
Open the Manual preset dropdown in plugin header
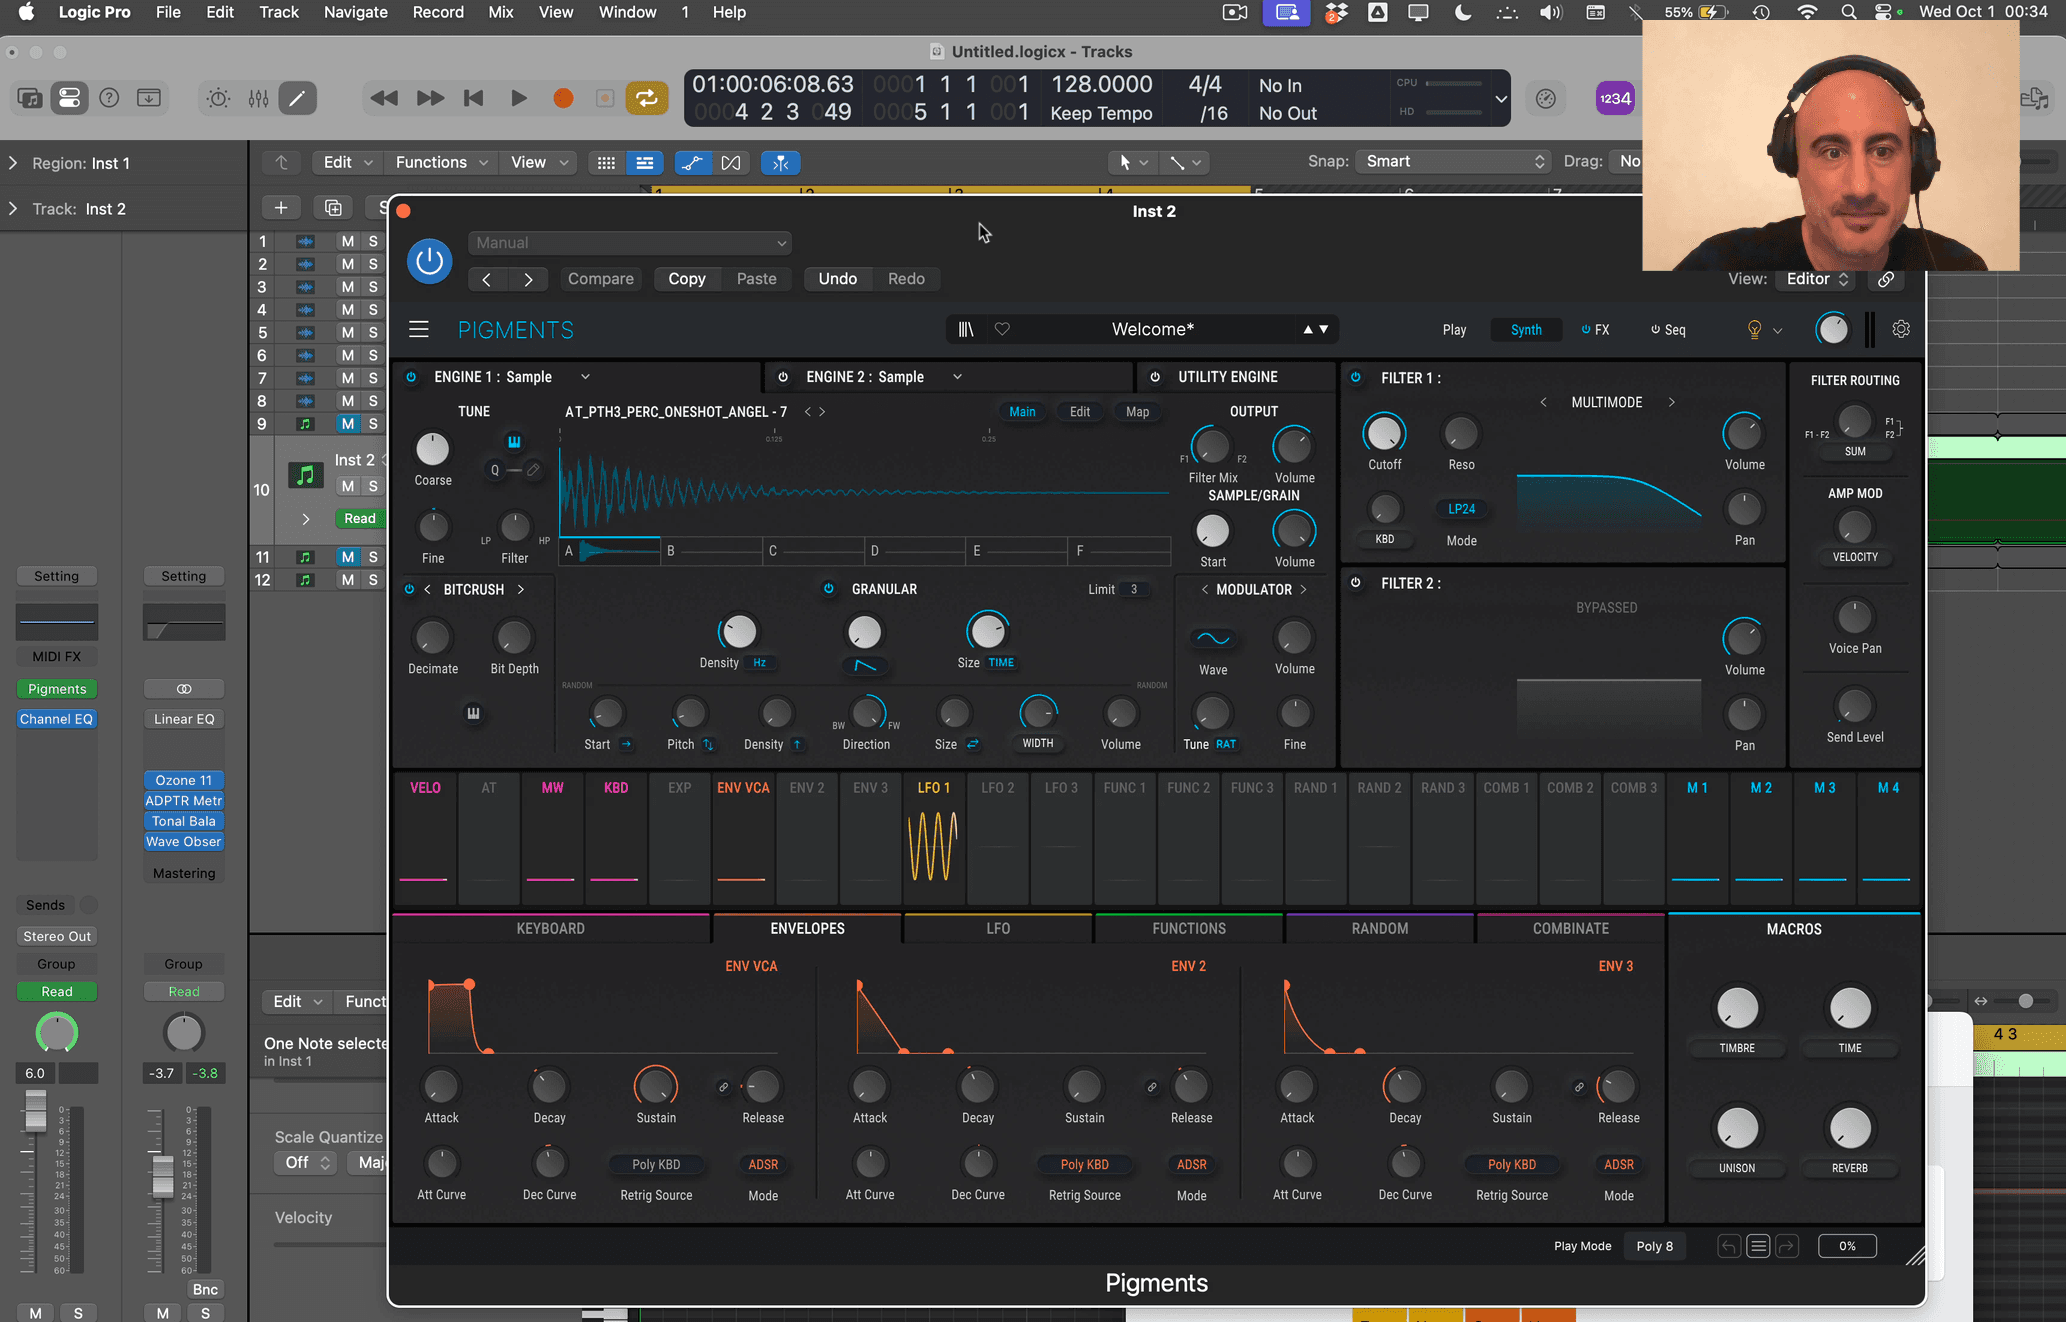click(630, 243)
